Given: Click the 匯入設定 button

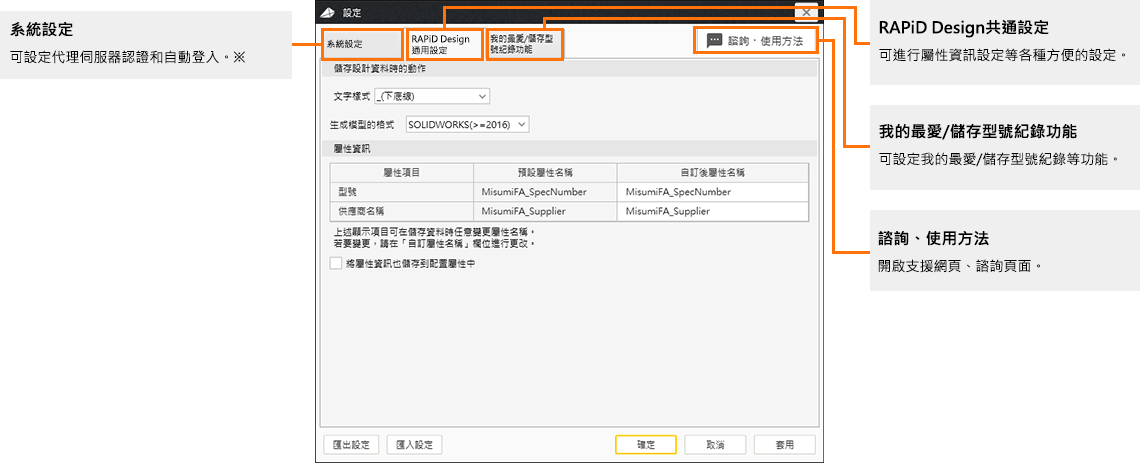Looking at the screenshot, I should pos(414,444).
